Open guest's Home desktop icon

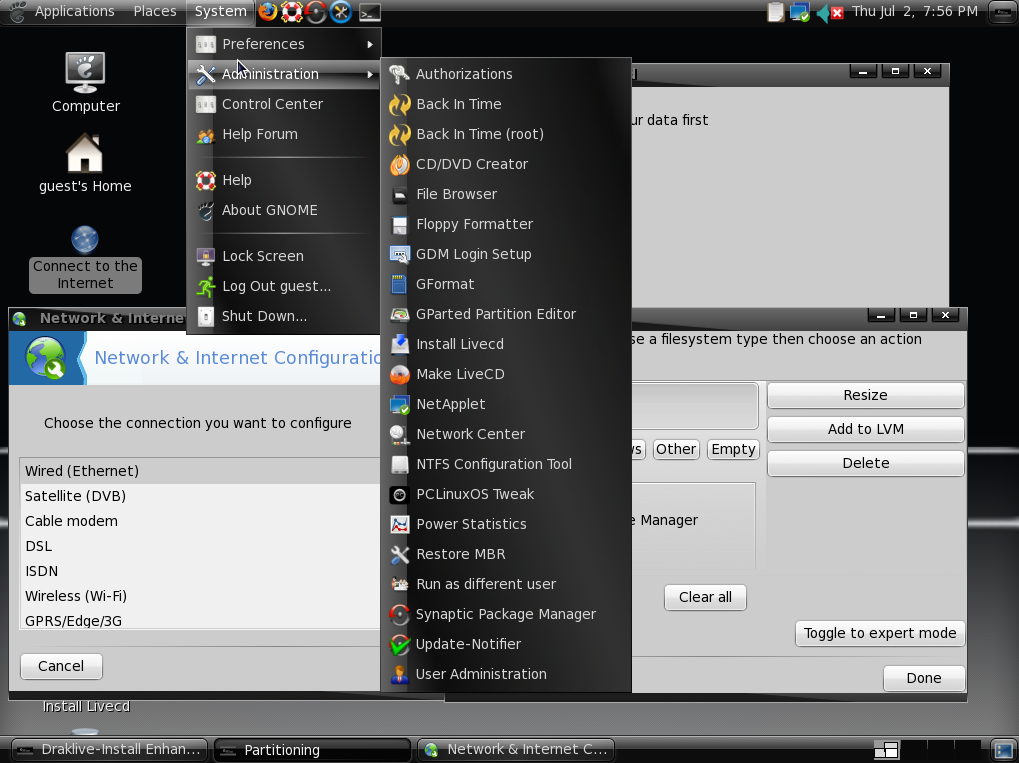click(x=85, y=164)
